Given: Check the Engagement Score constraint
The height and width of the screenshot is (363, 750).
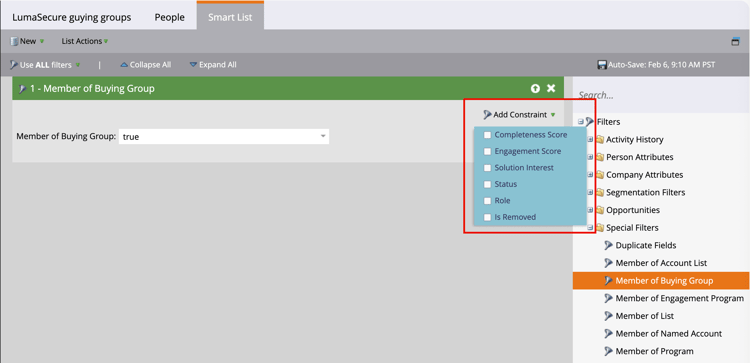Looking at the screenshot, I should click(x=487, y=152).
